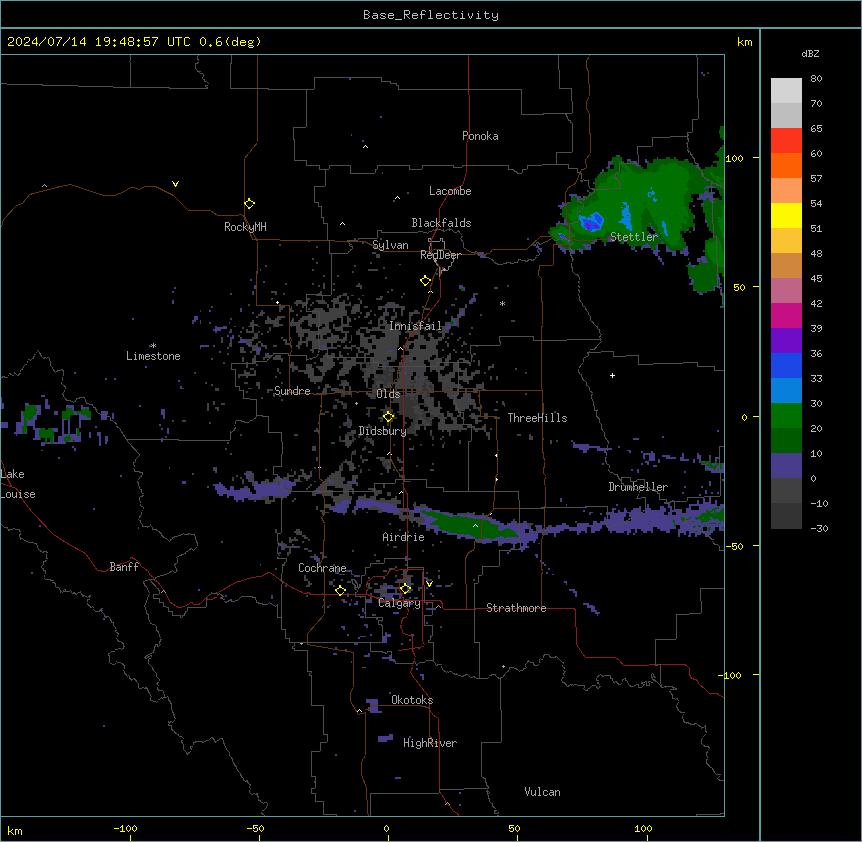This screenshot has width=862, height=842.
Task: Click the ThreeHills label
Action: pos(537,418)
